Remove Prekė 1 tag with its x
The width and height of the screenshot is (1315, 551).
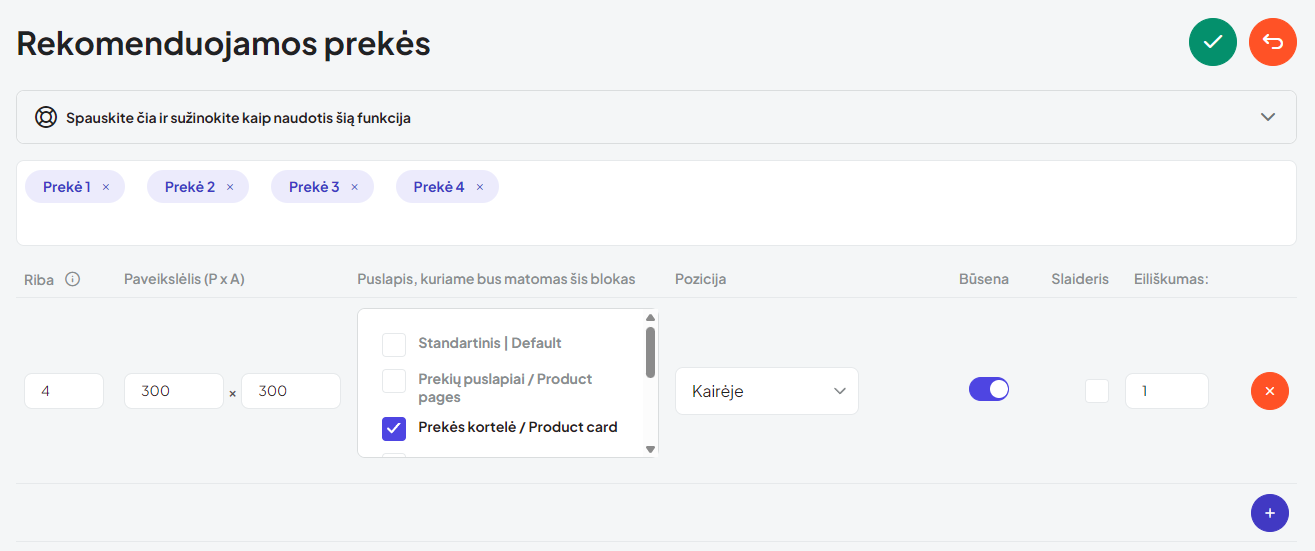(105, 187)
